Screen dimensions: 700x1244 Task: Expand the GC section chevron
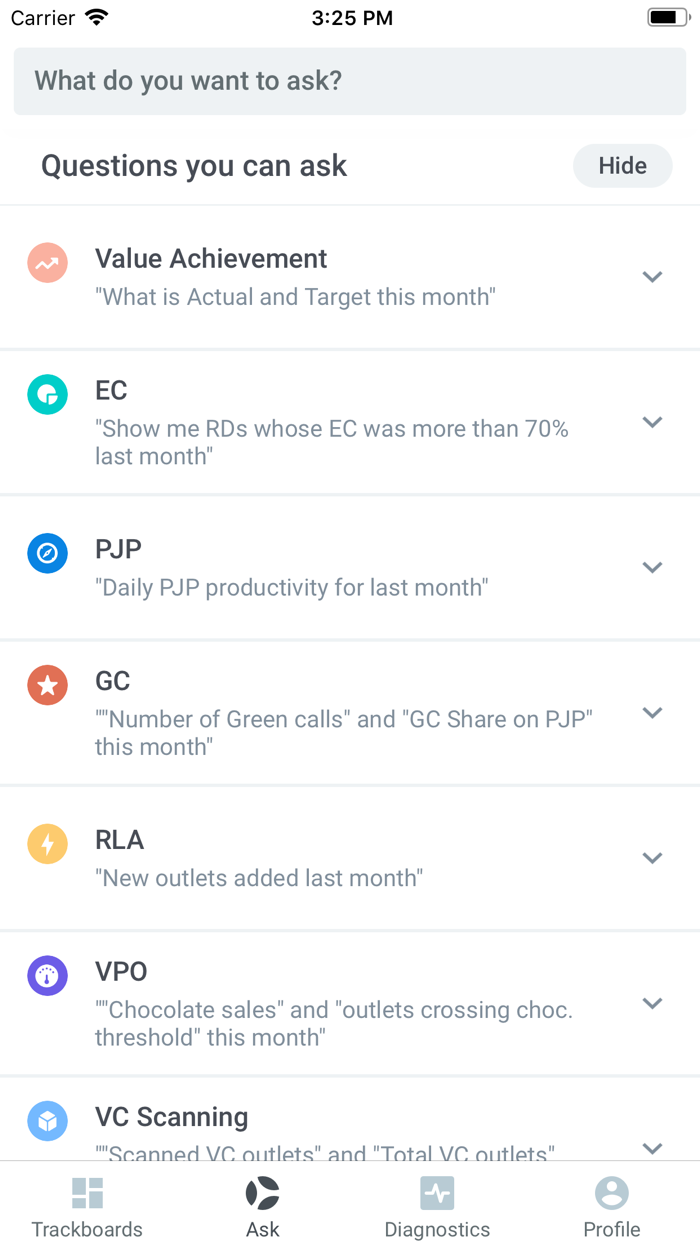pyautogui.click(x=652, y=712)
